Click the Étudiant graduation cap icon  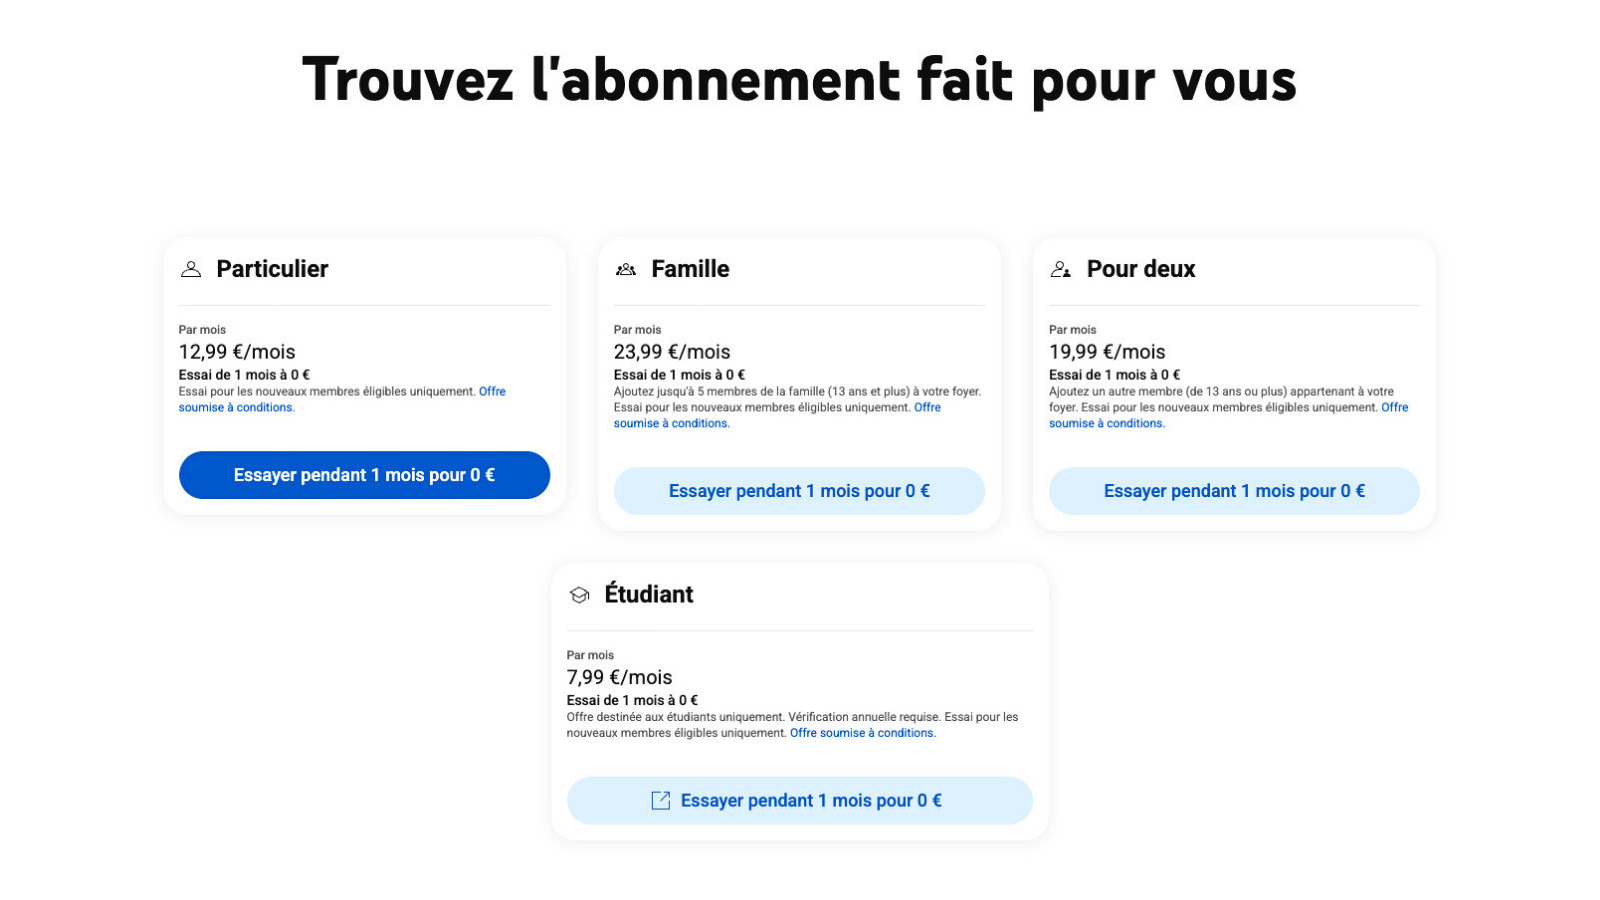(x=579, y=595)
